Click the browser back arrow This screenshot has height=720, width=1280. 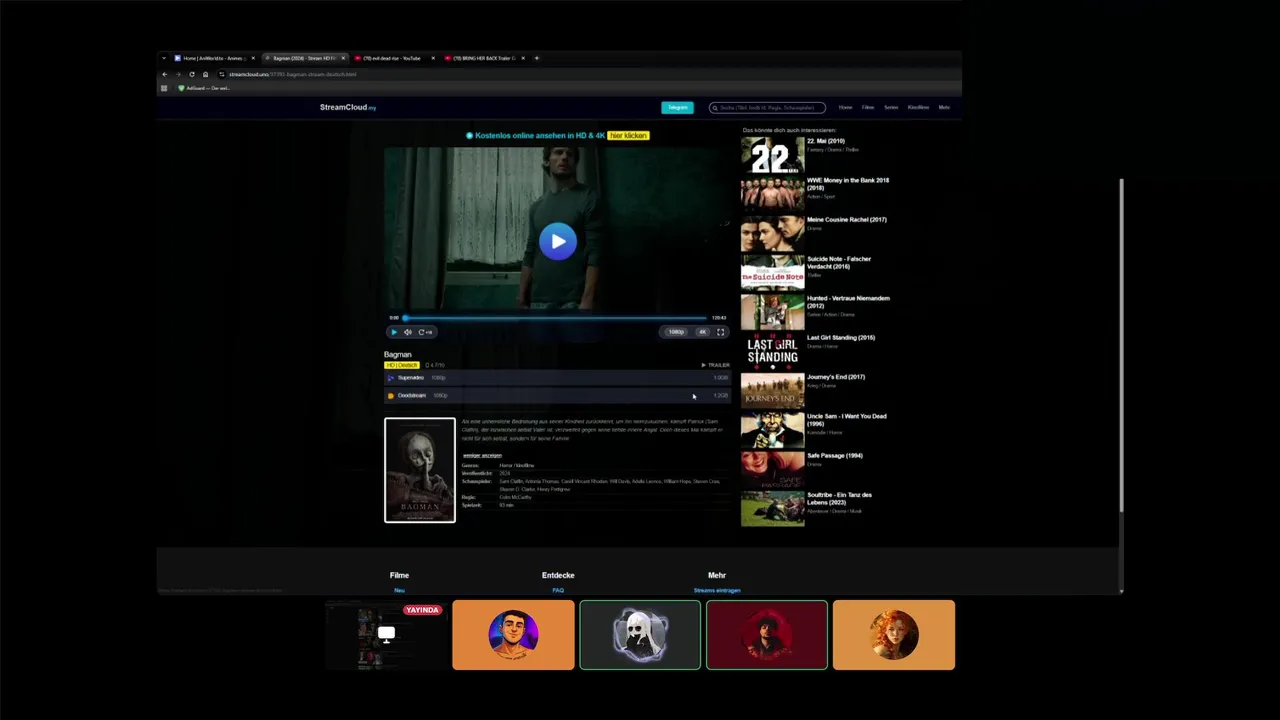pos(165,74)
